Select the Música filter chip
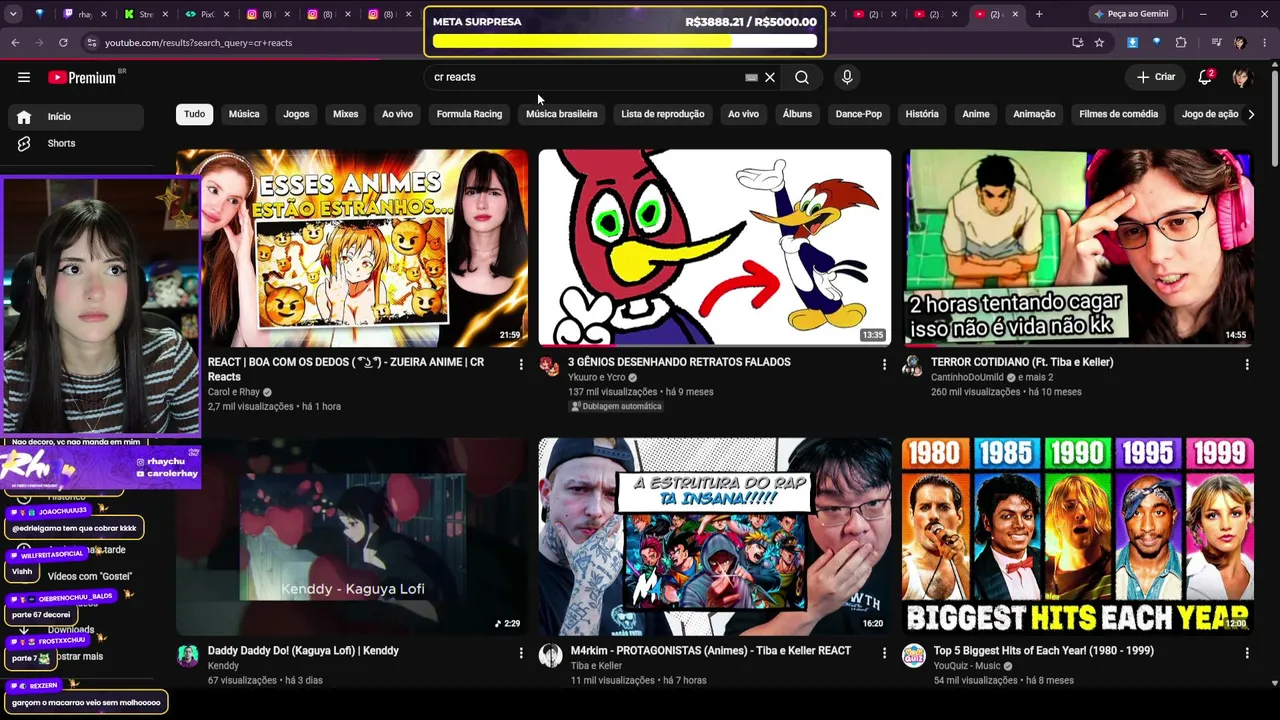 tap(244, 114)
